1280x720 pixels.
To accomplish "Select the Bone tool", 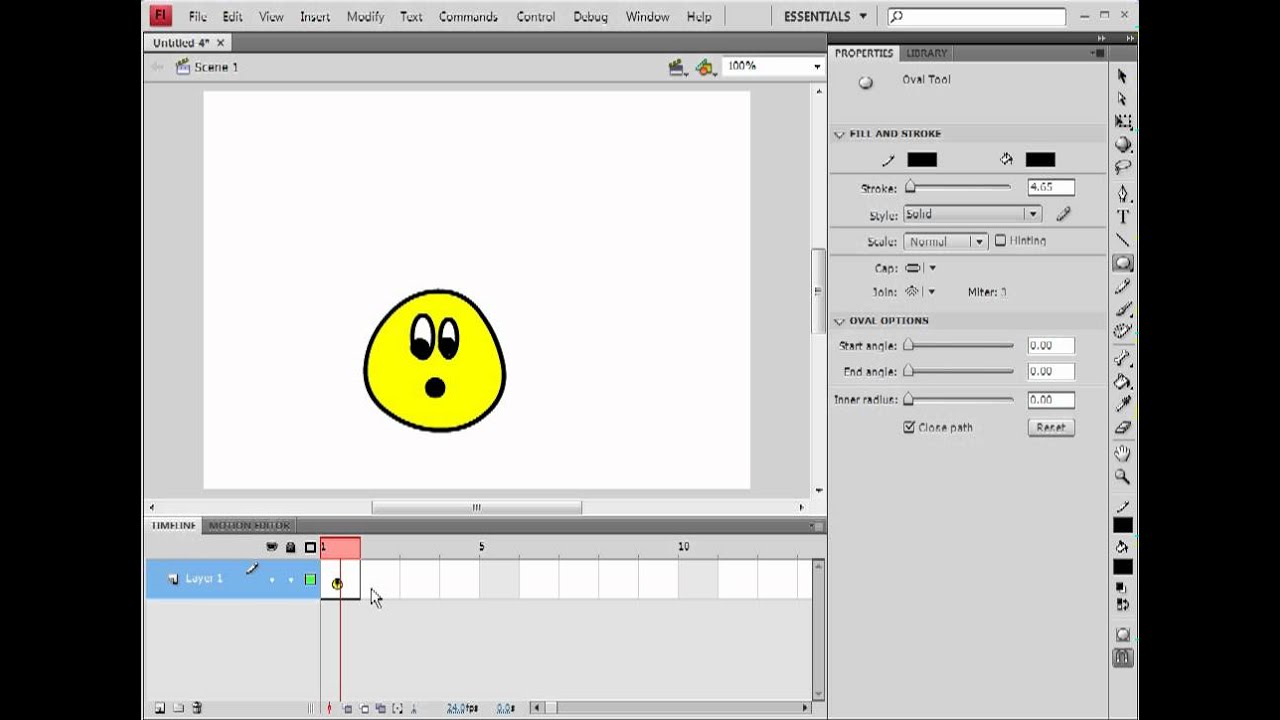I will click(x=1122, y=358).
